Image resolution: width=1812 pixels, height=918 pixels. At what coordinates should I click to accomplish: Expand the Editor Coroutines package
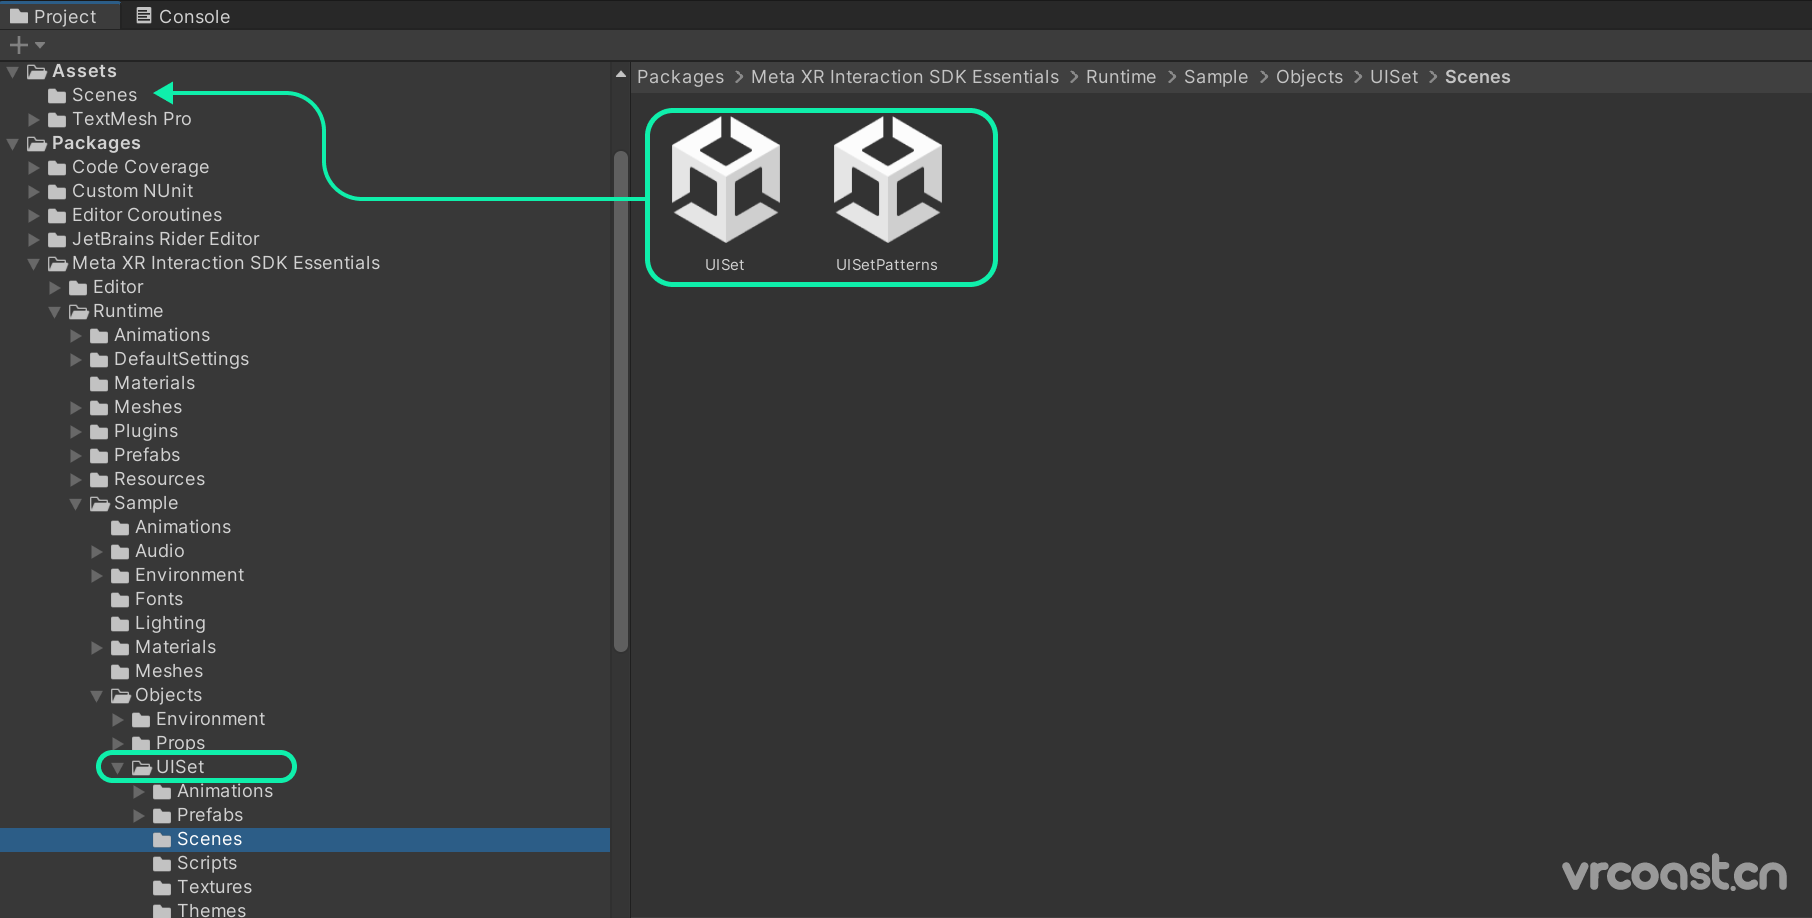34,216
